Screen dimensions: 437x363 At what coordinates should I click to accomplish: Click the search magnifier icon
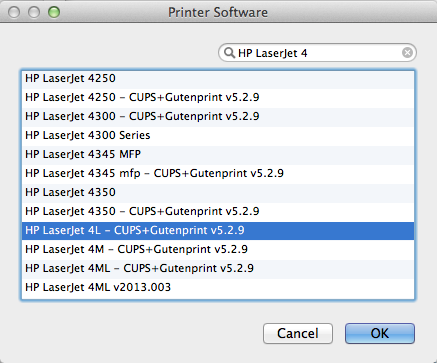pyautogui.click(x=229, y=53)
